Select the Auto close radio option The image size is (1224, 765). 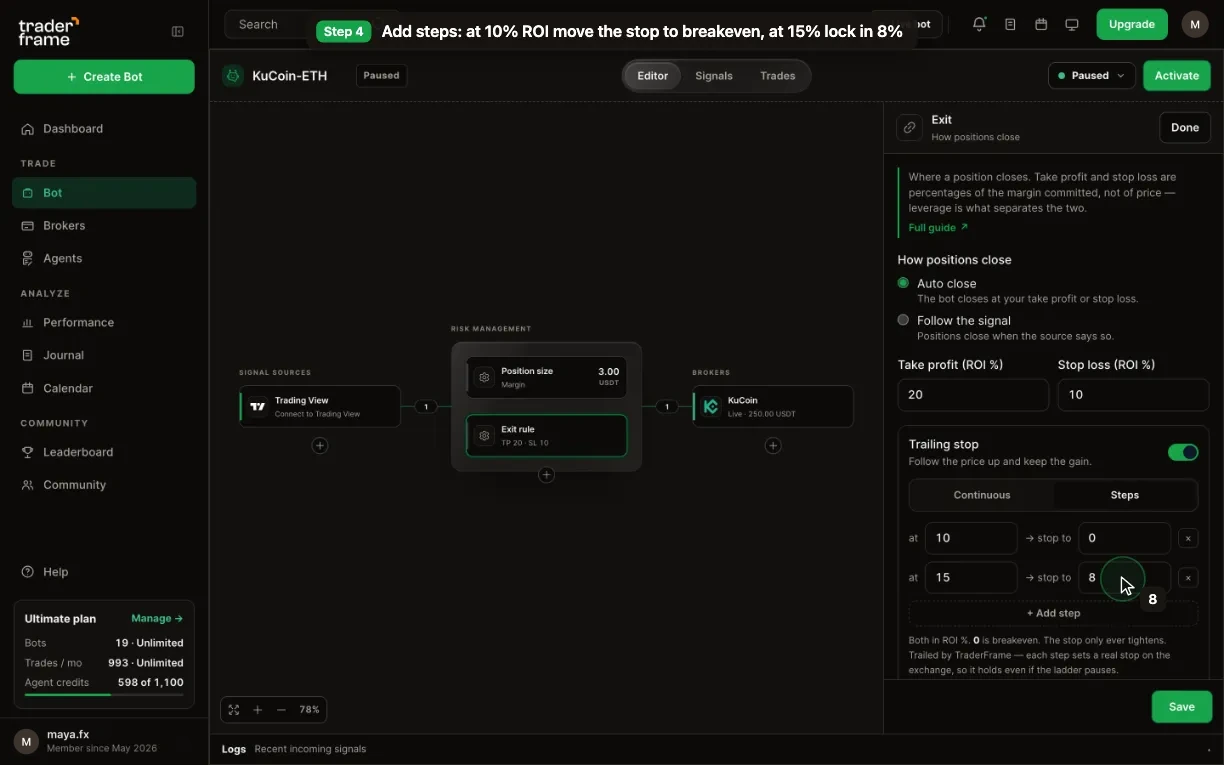903,283
